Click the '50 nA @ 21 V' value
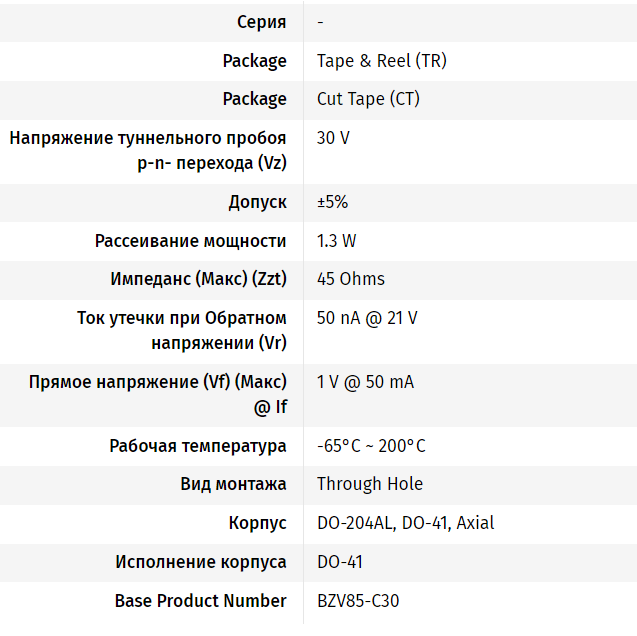The width and height of the screenshot is (637, 636). pos(367,318)
